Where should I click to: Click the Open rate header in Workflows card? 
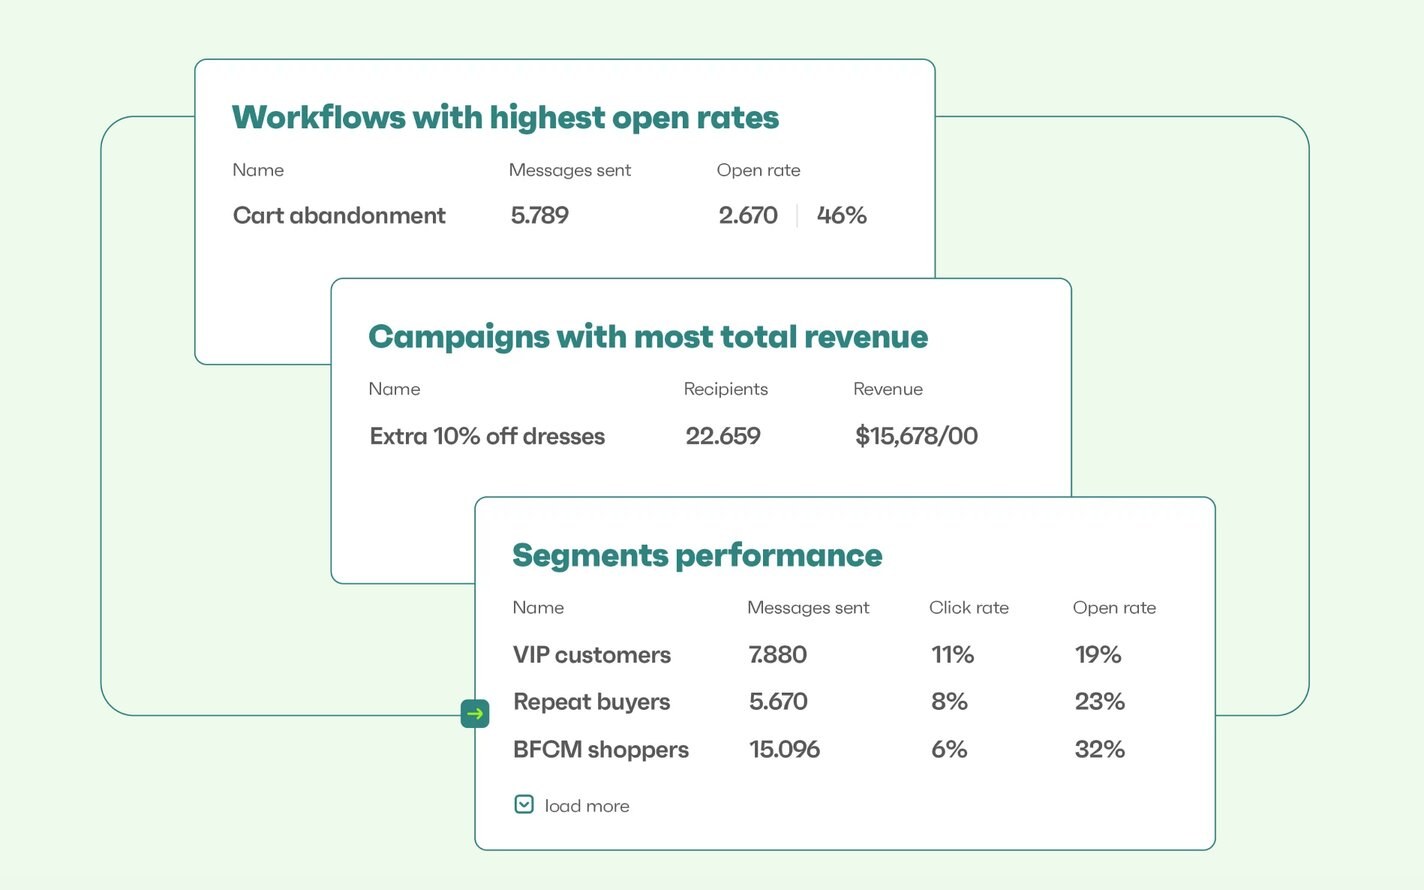pyautogui.click(x=758, y=171)
